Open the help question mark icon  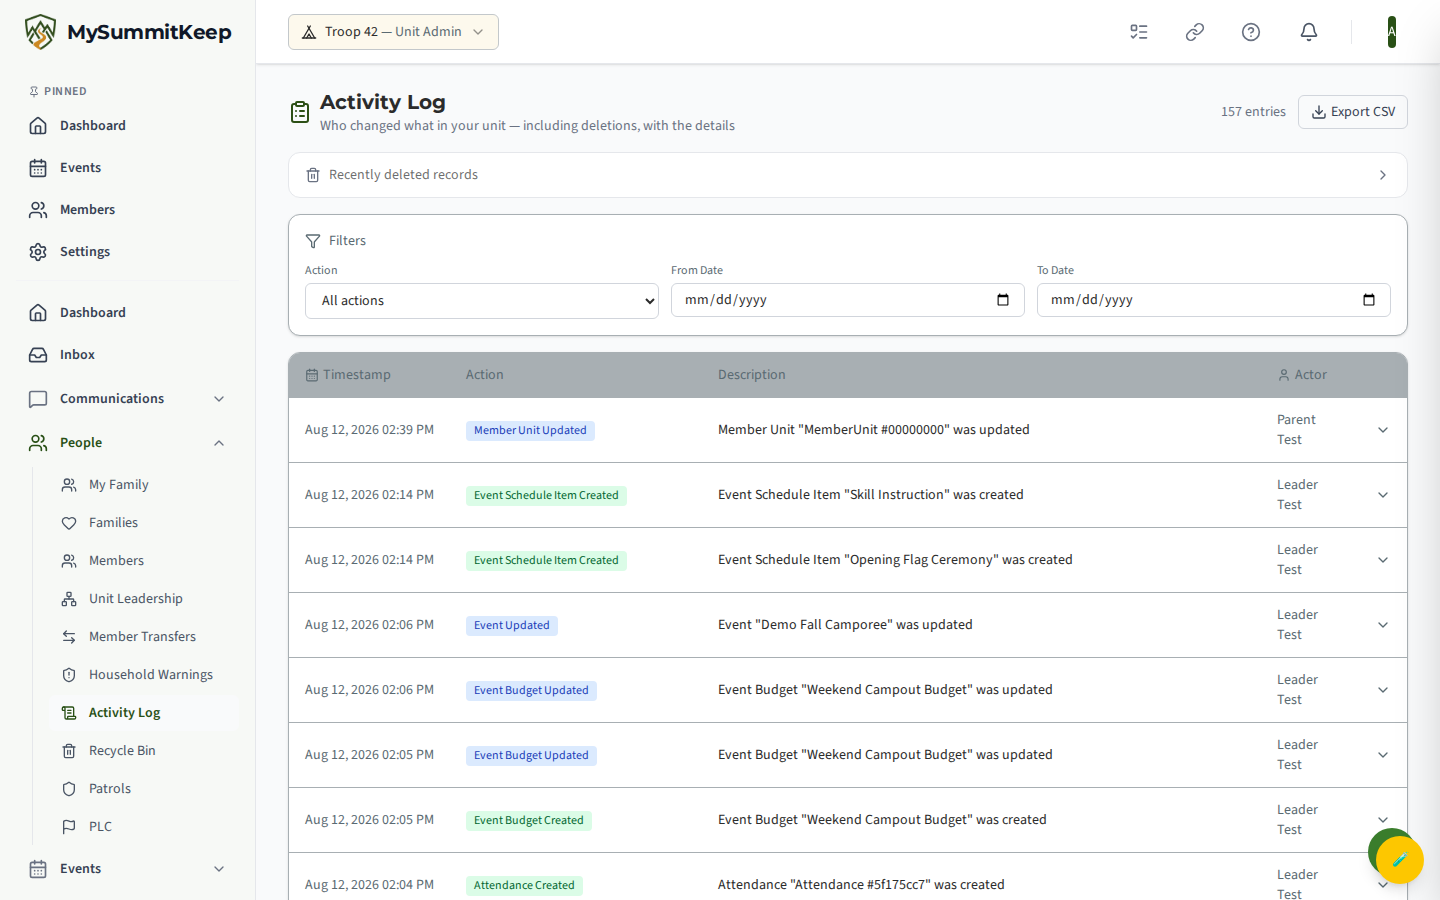[1251, 32]
